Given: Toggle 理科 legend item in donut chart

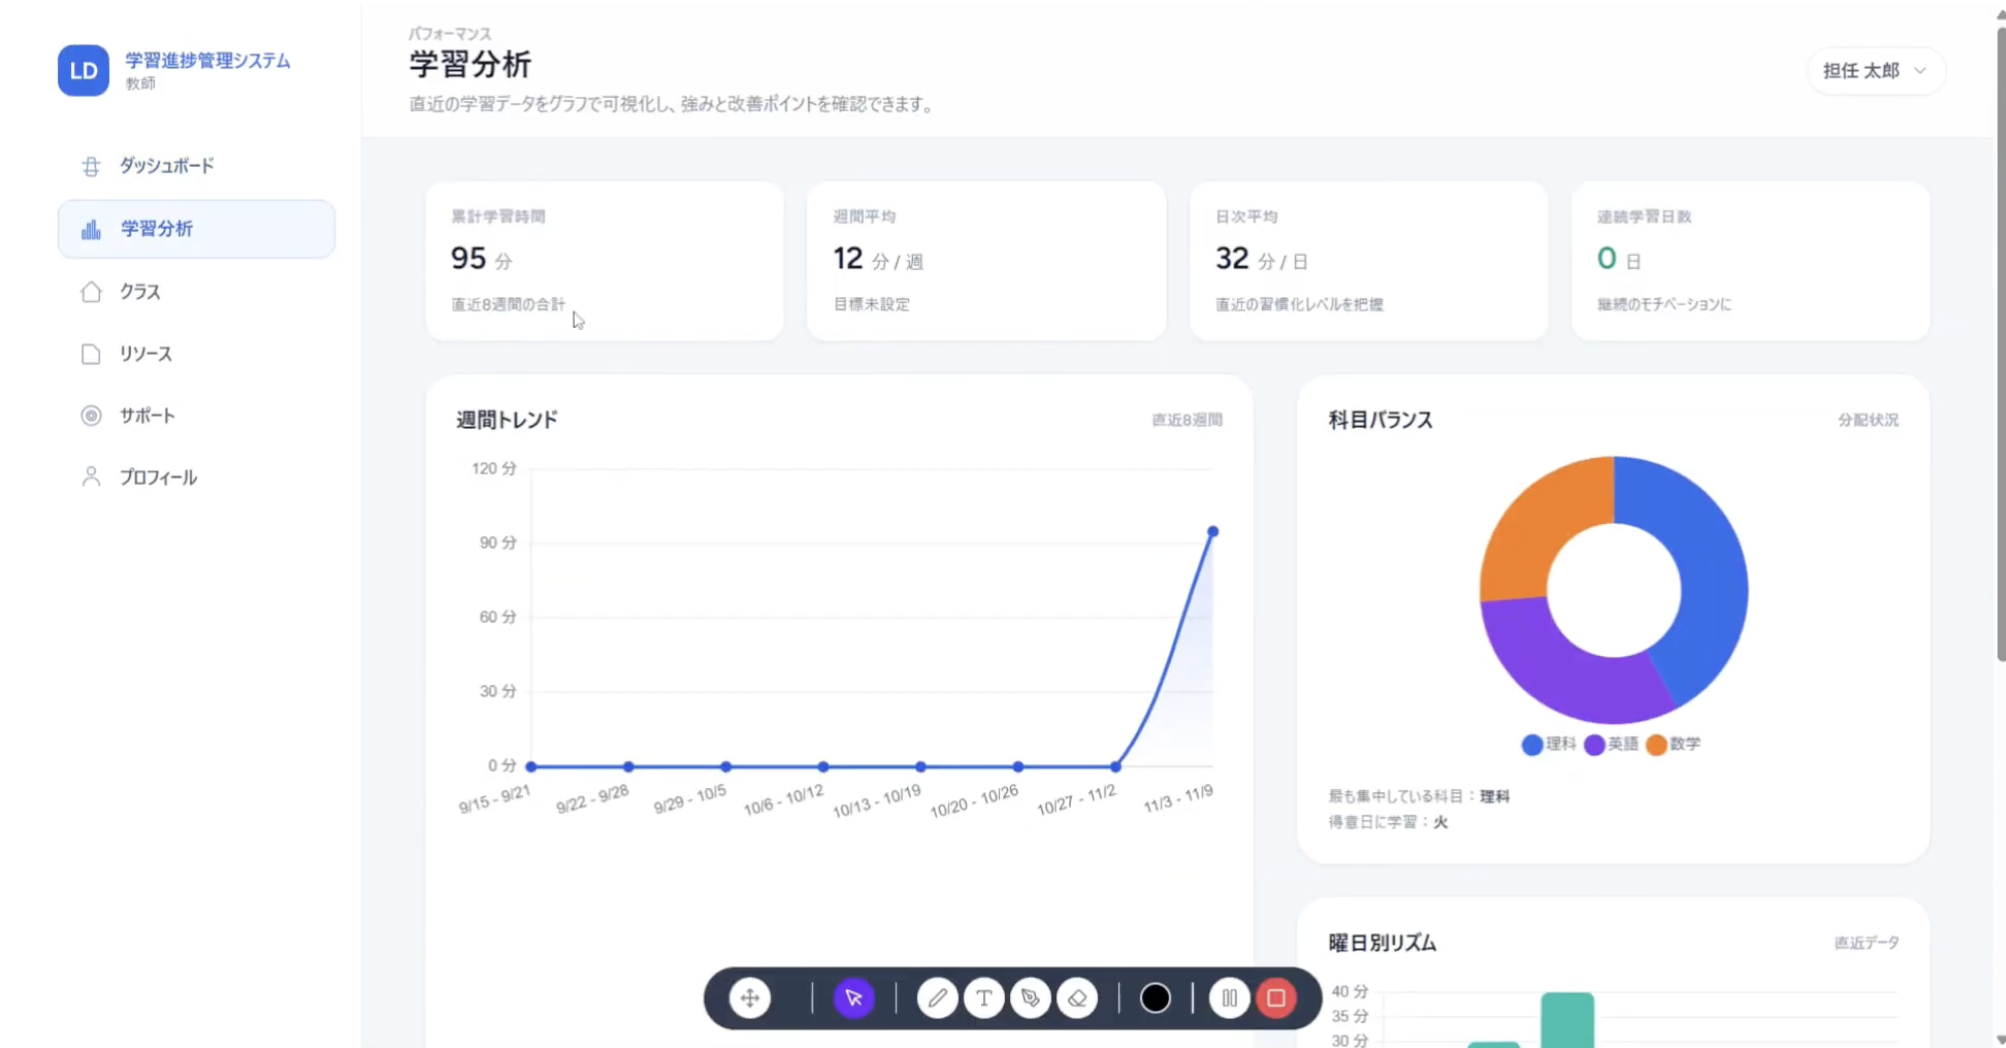Looking at the screenshot, I should [x=1549, y=744].
